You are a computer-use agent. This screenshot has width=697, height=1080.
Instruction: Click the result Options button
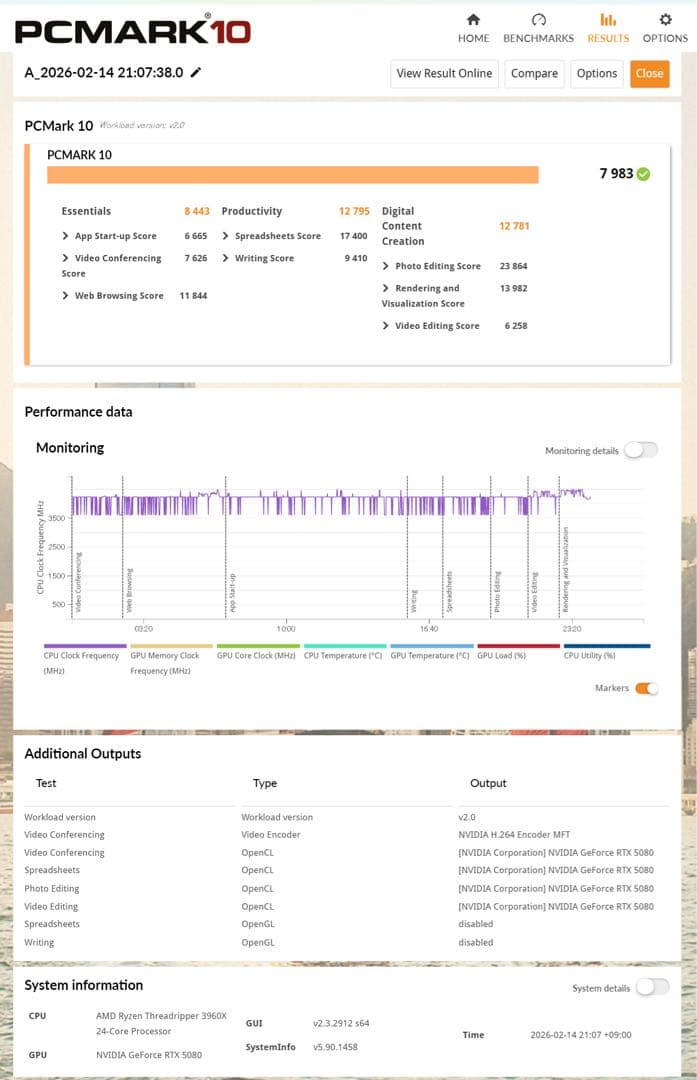click(x=596, y=74)
